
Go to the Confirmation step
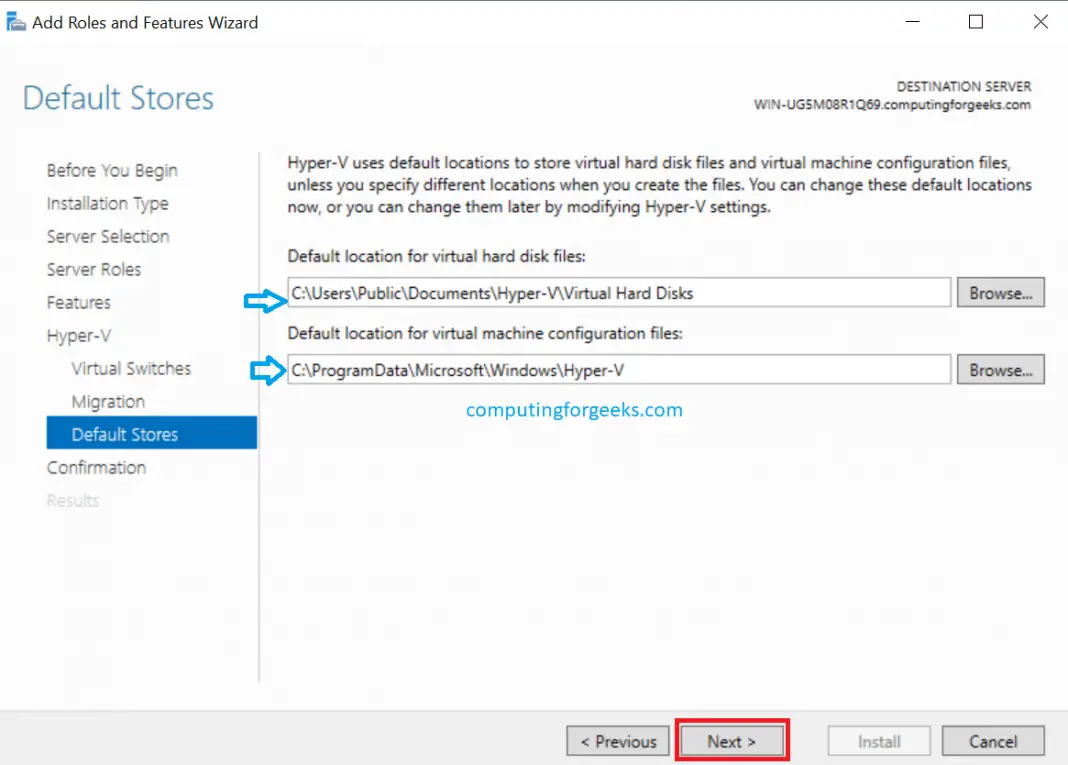click(x=96, y=468)
